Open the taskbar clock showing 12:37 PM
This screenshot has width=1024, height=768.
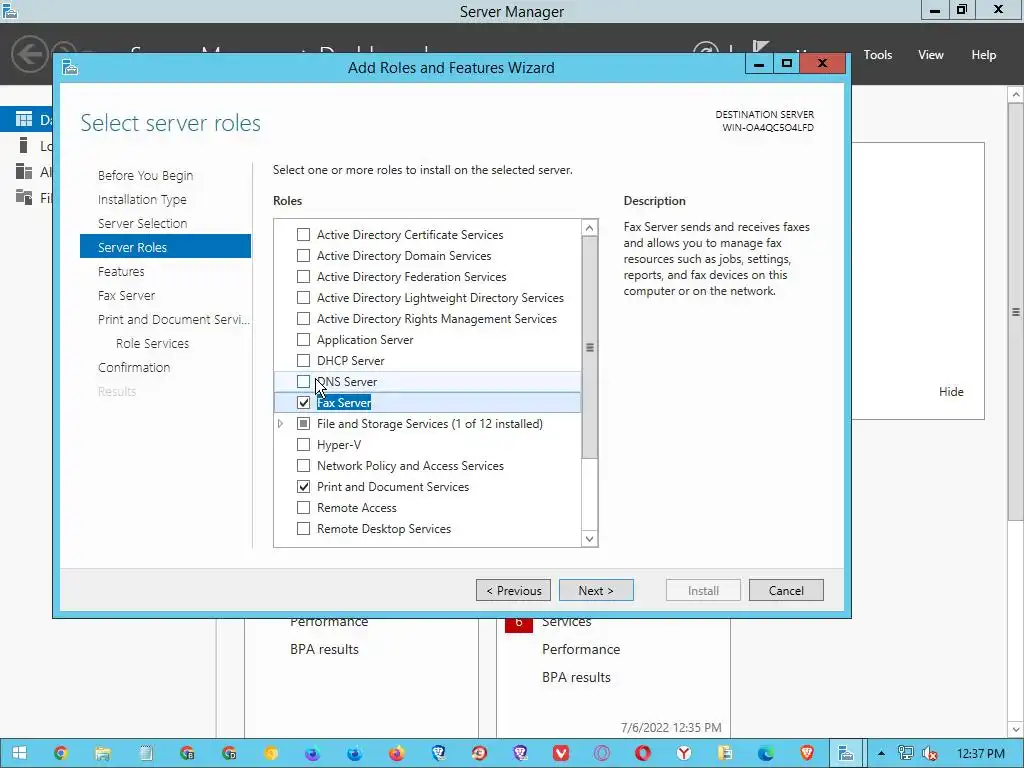(980, 754)
